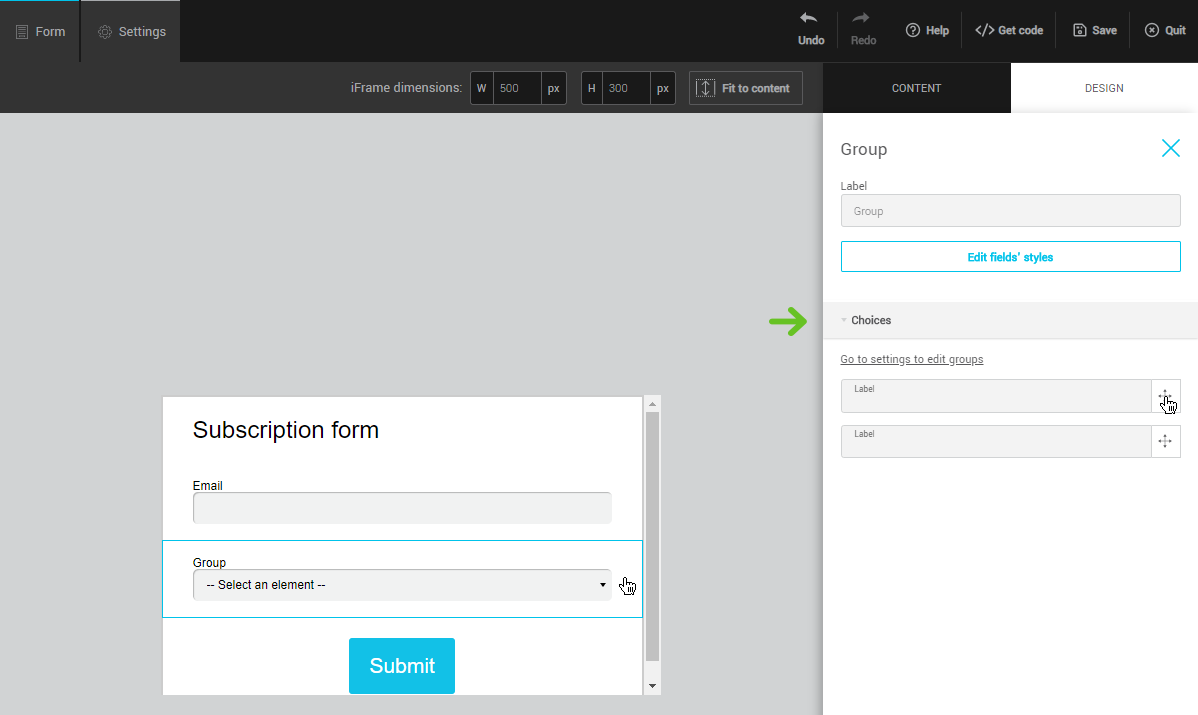The height and width of the screenshot is (715, 1198).
Task: Save the form
Action: 1094,31
